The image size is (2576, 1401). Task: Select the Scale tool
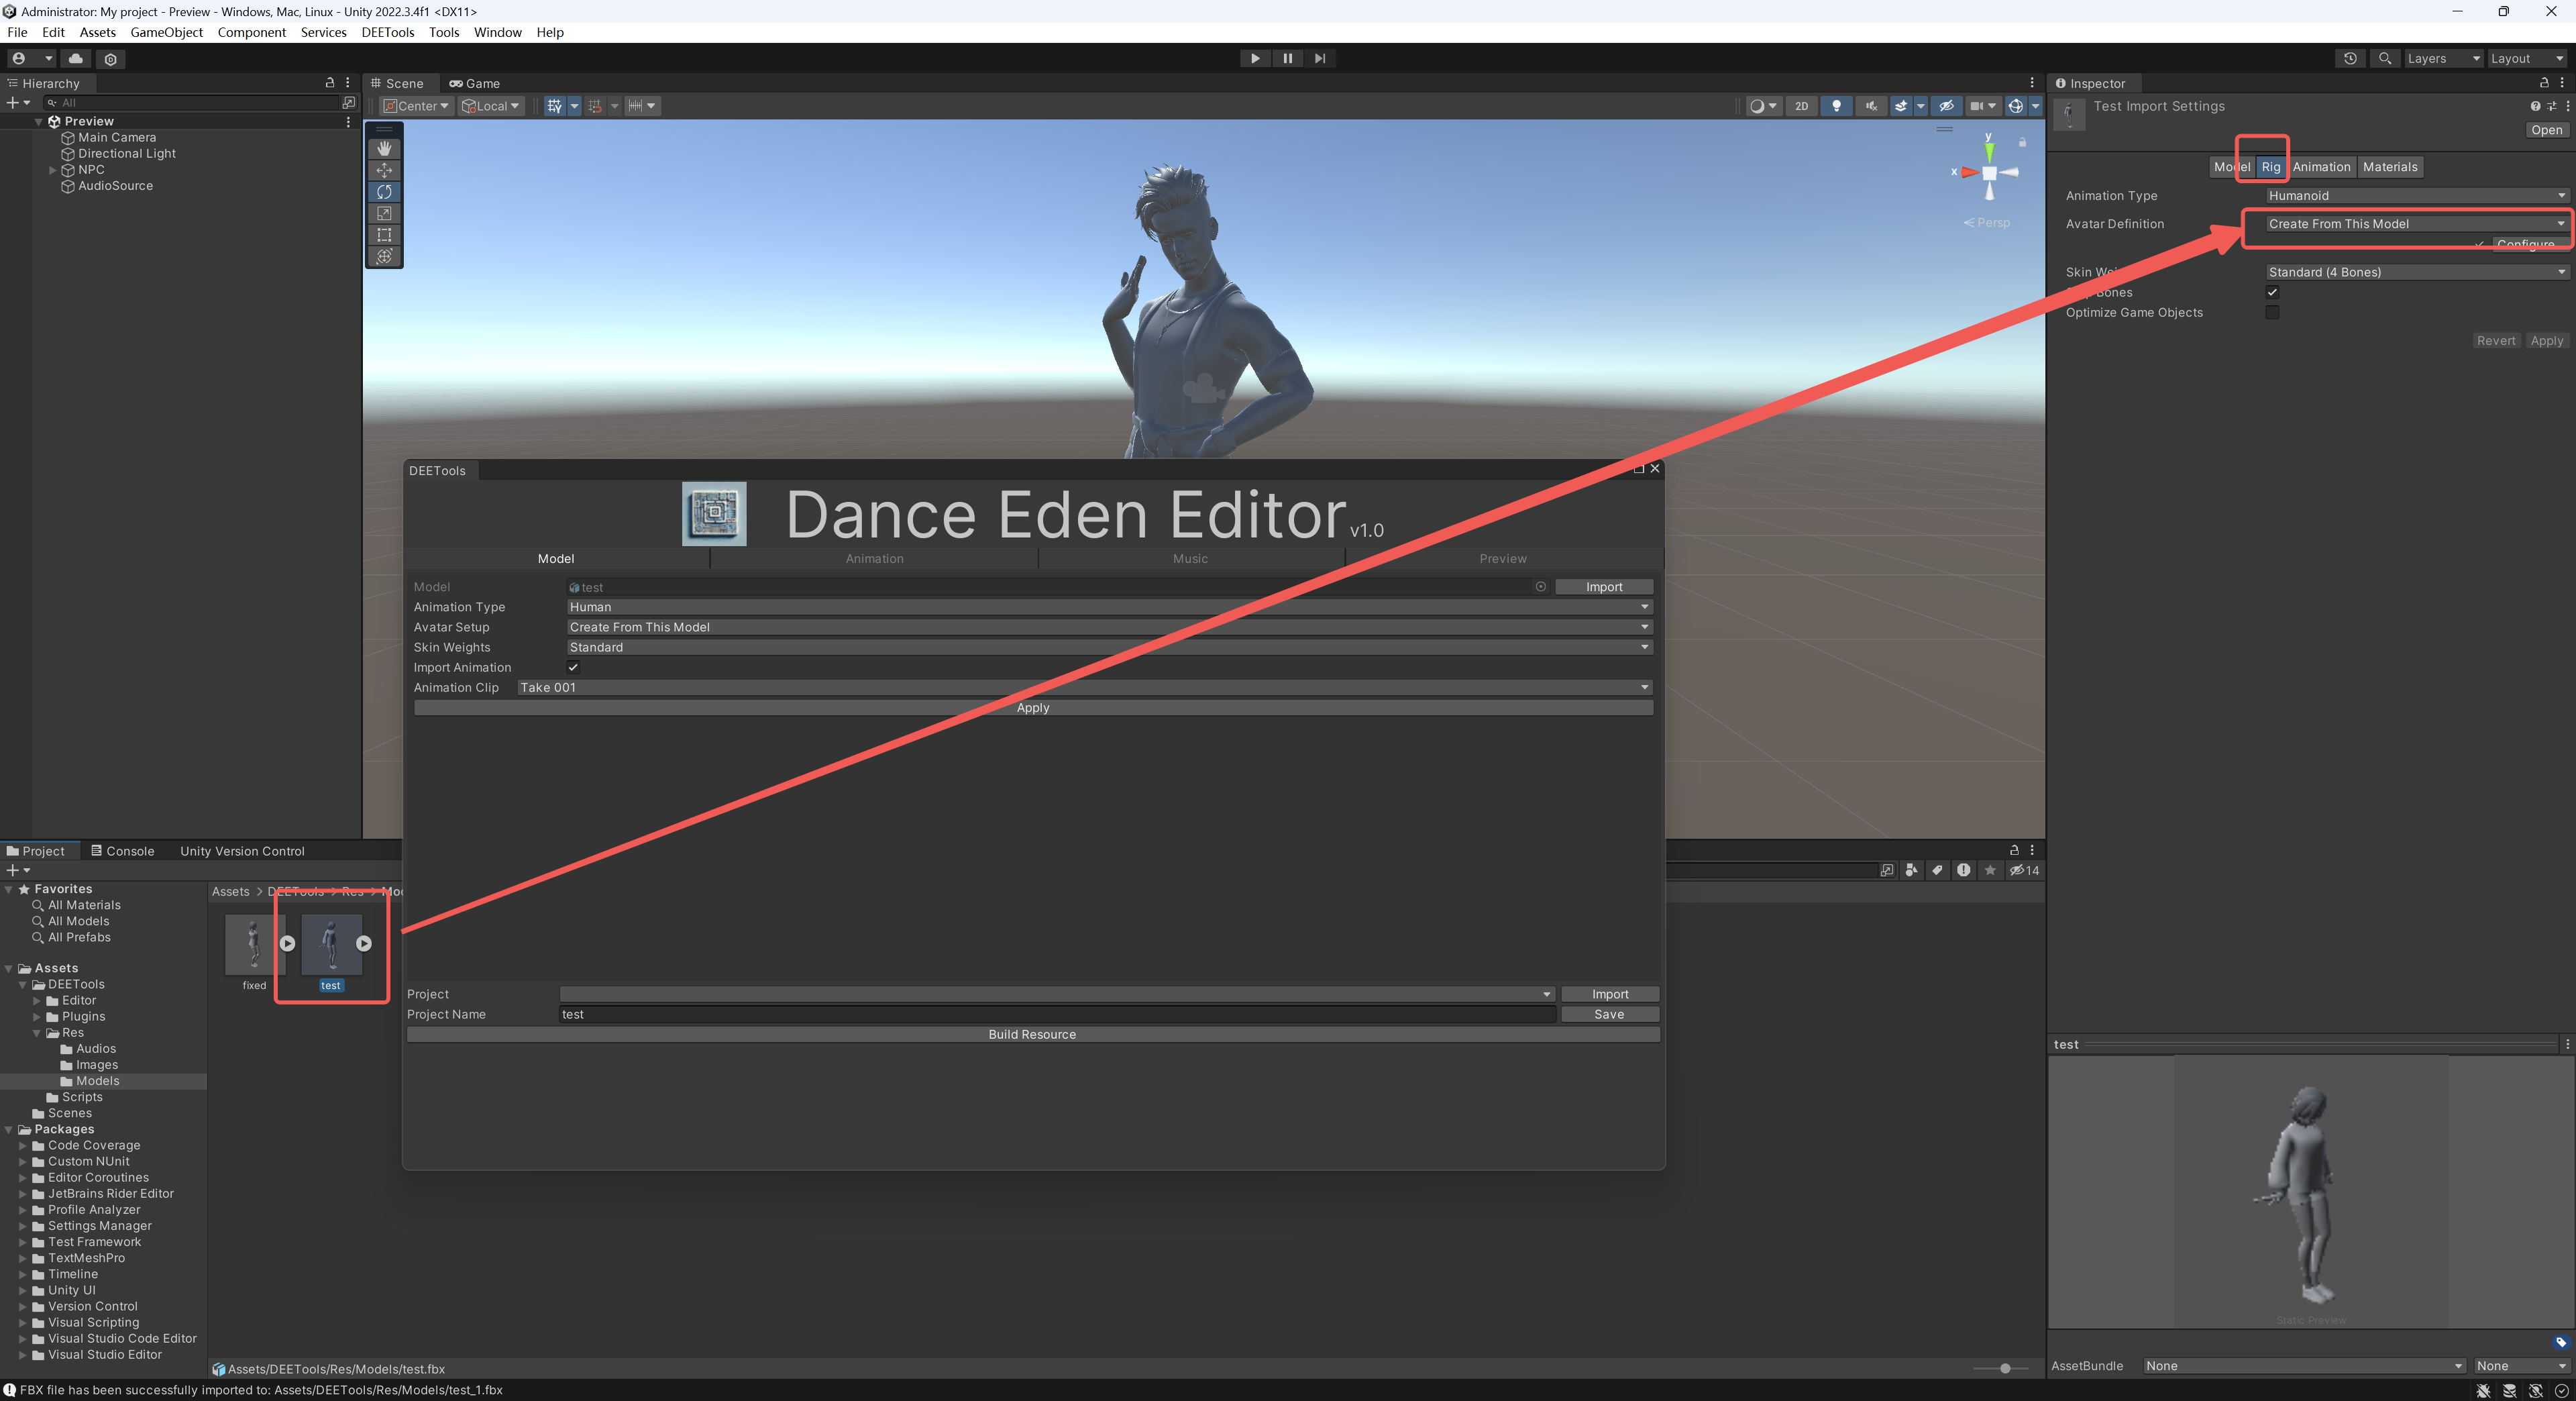click(384, 213)
